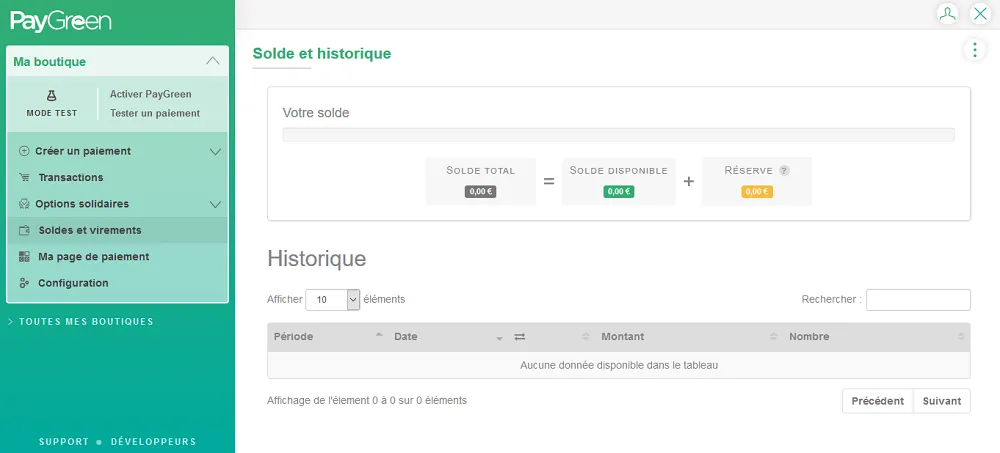Viewport: 1000px width, 453px height.
Task: Click the Rechercher search field
Action: point(917,300)
